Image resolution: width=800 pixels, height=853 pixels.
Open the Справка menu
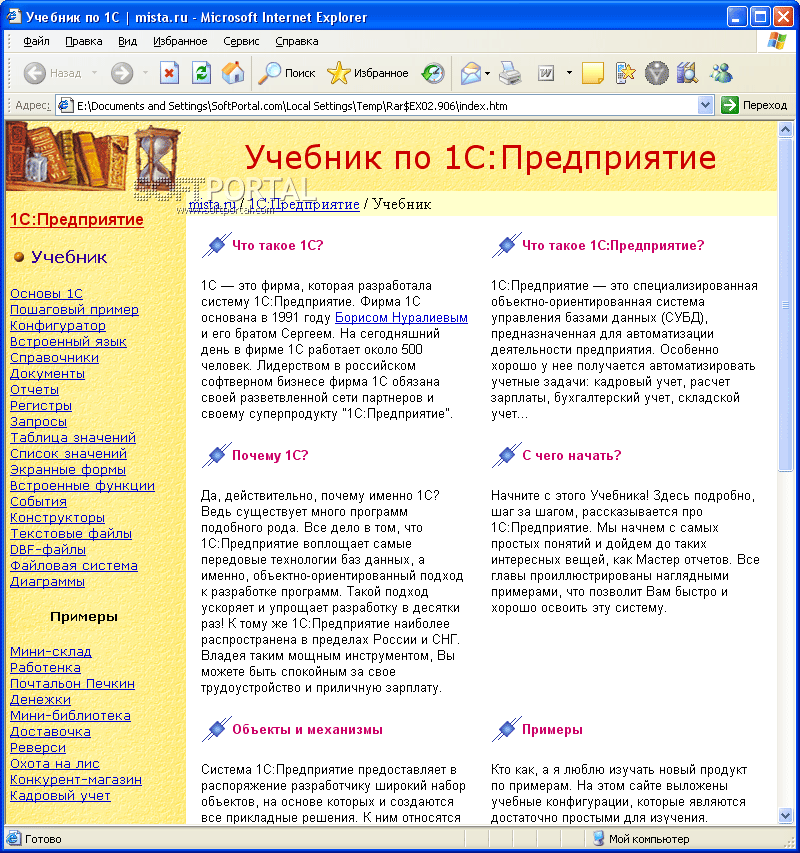point(296,41)
